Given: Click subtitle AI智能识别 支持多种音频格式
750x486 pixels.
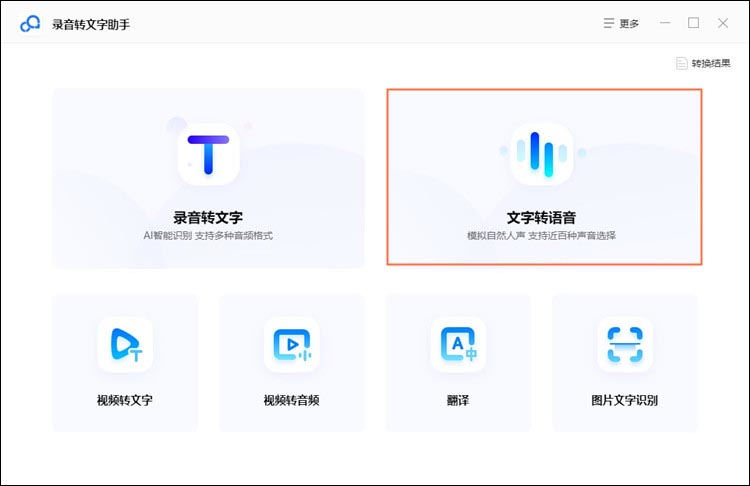Looking at the screenshot, I should pyautogui.click(x=208, y=235).
